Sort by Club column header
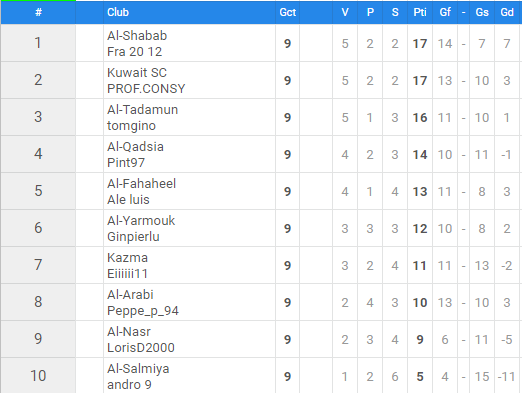Image resolution: width=522 pixels, height=393 pixels. pyautogui.click(x=118, y=12)
